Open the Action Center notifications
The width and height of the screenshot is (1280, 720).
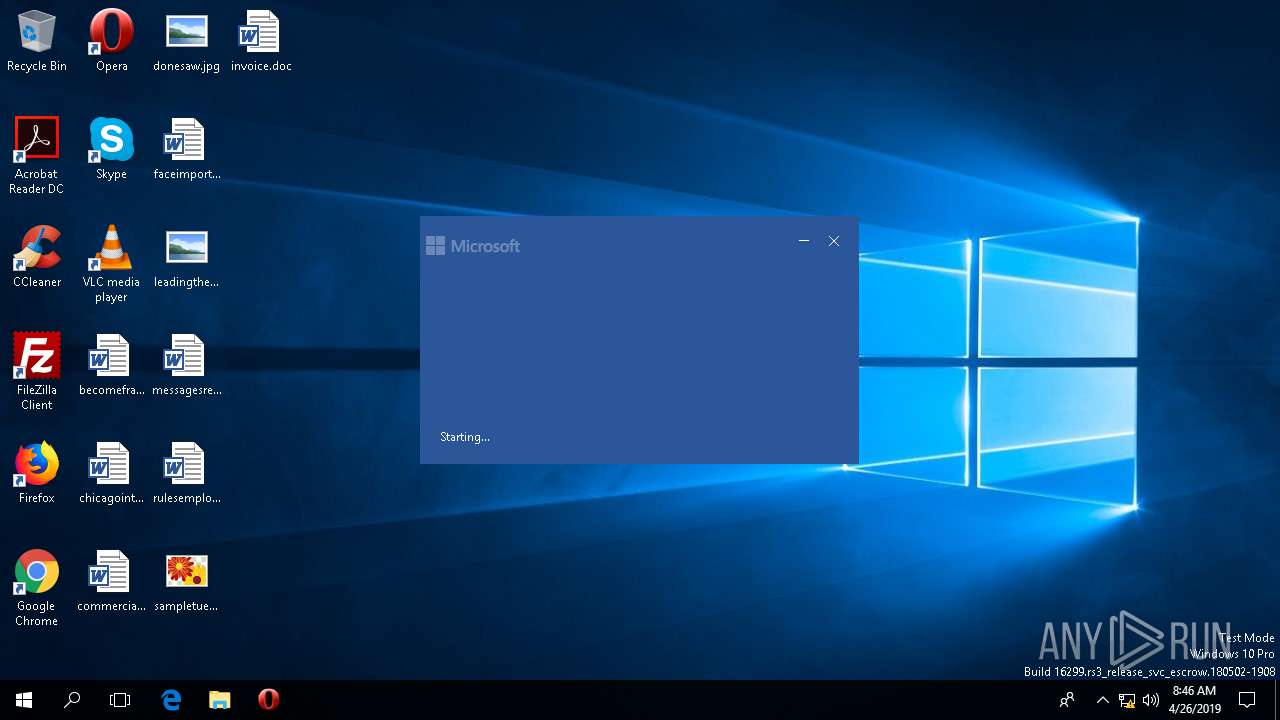(1247, 700)
